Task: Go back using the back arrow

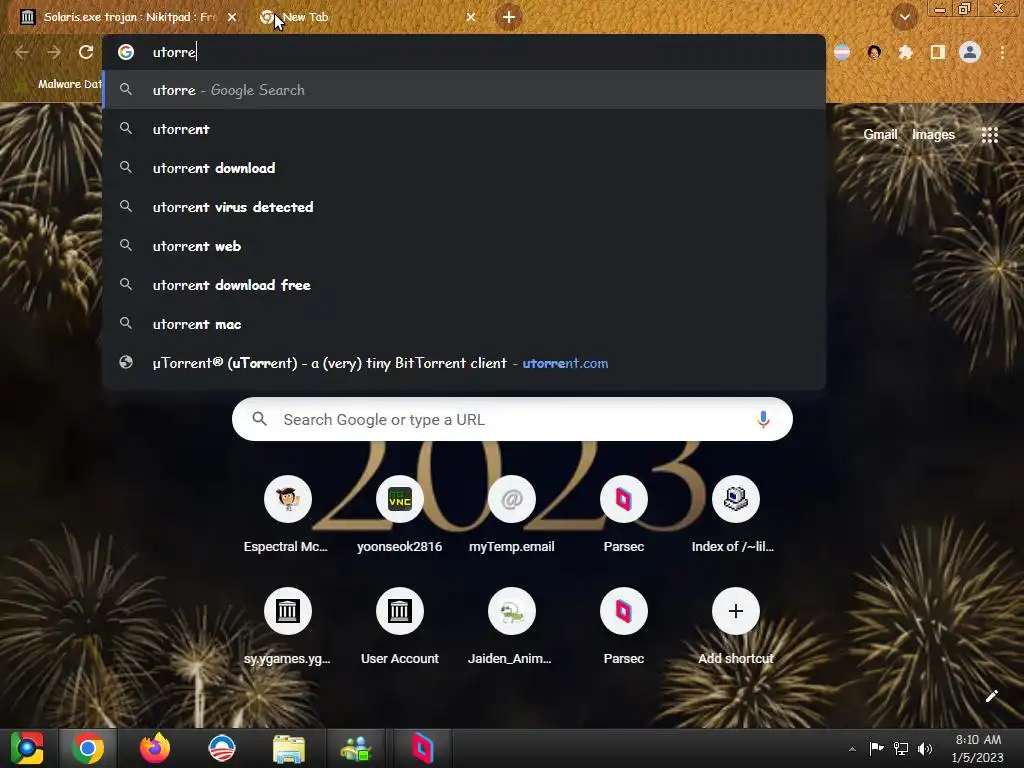Action: pyautogui.click(x=22, y=52)
